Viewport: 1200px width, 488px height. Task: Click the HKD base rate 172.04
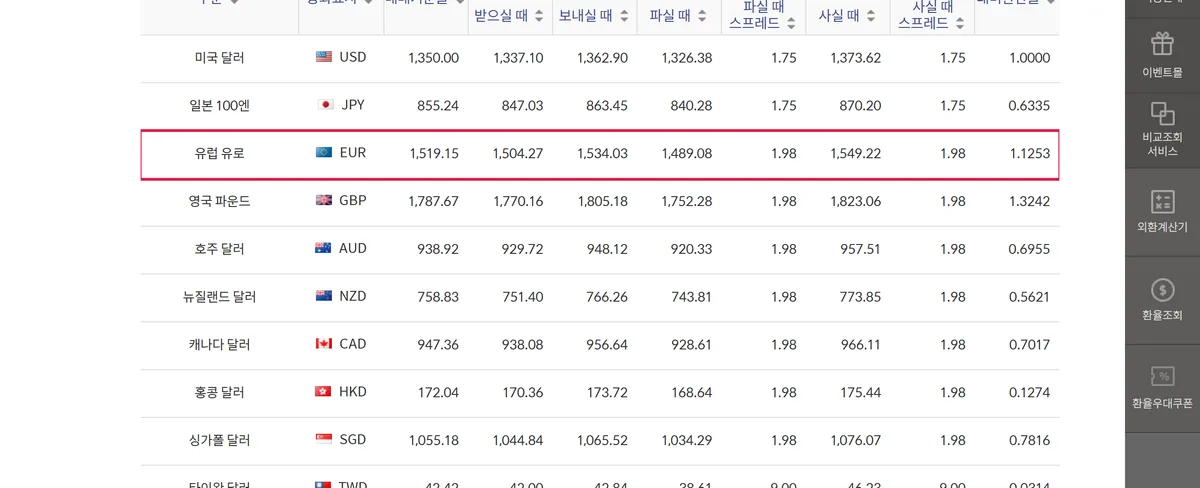pyautogui.click(x=438, y=393)
